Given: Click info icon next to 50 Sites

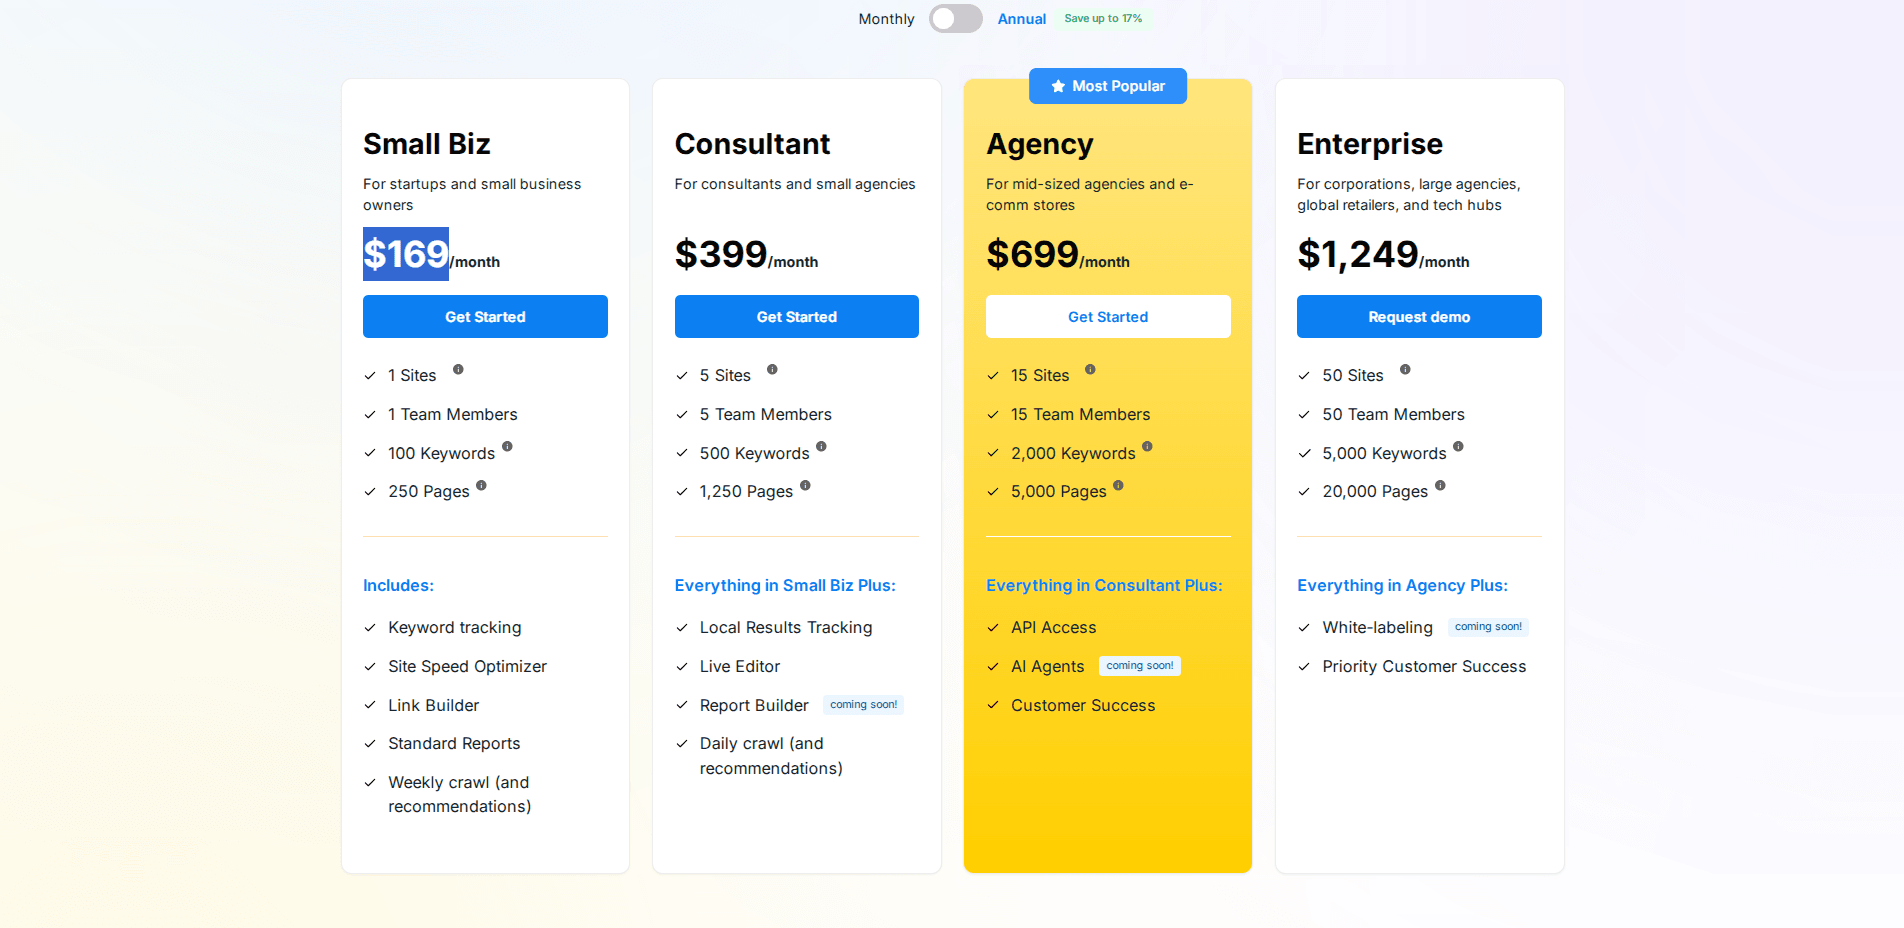Looking at the screenshot, I should tap(1405, 370).
